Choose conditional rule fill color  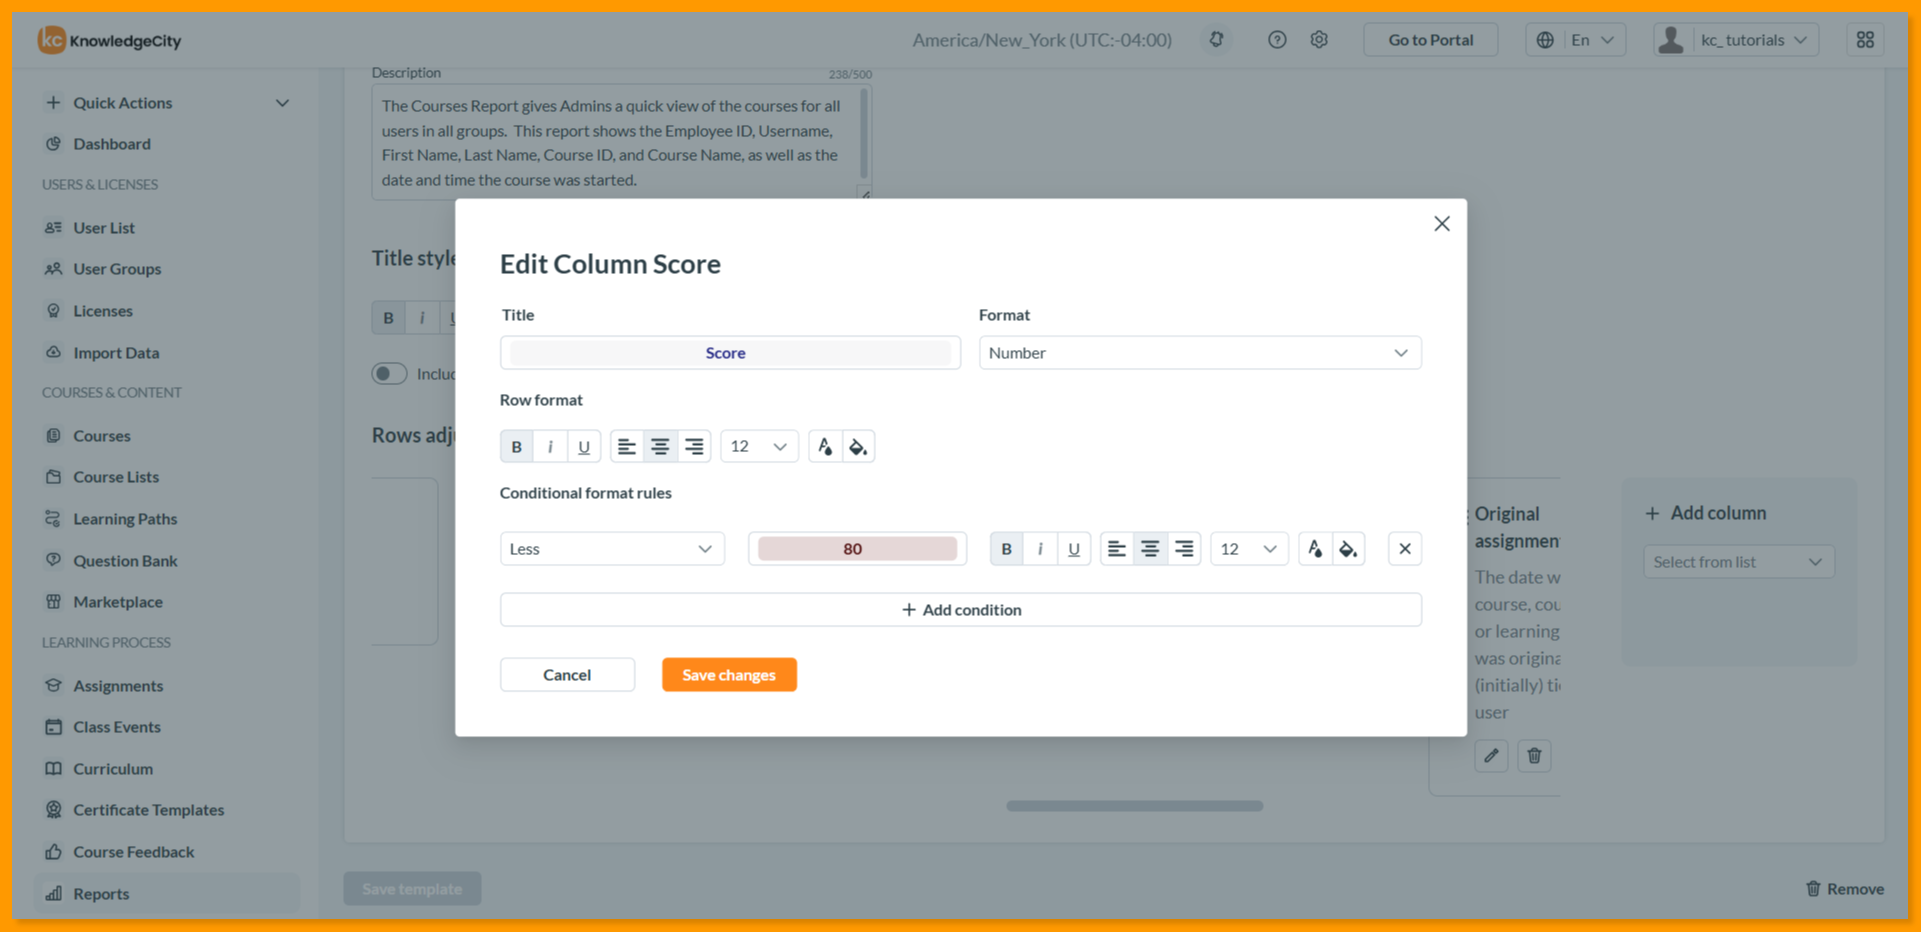[x=1348, y=549]
